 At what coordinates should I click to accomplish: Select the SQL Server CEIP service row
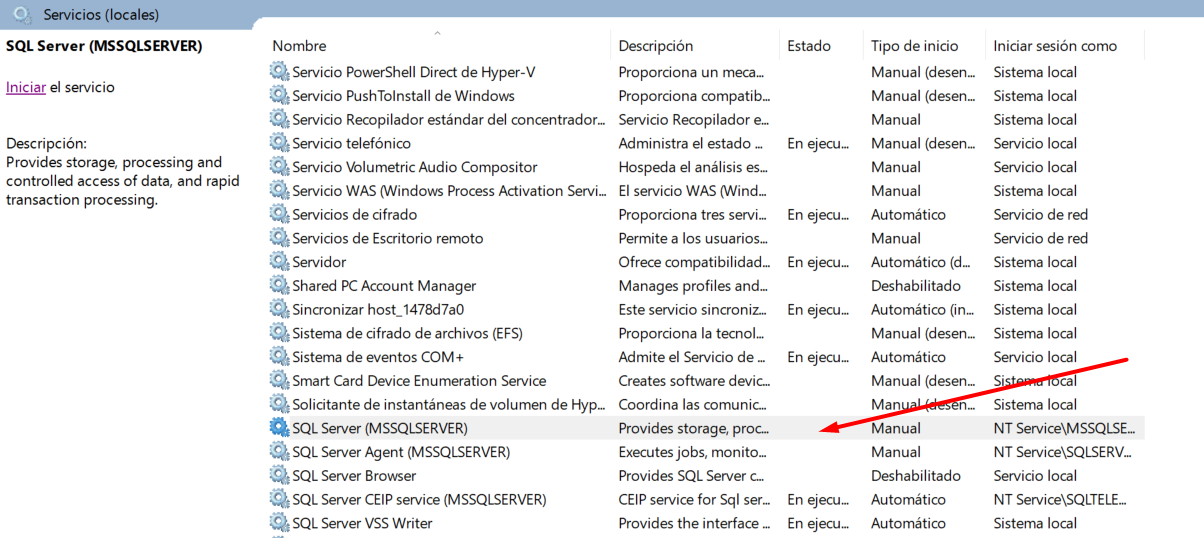418,500
